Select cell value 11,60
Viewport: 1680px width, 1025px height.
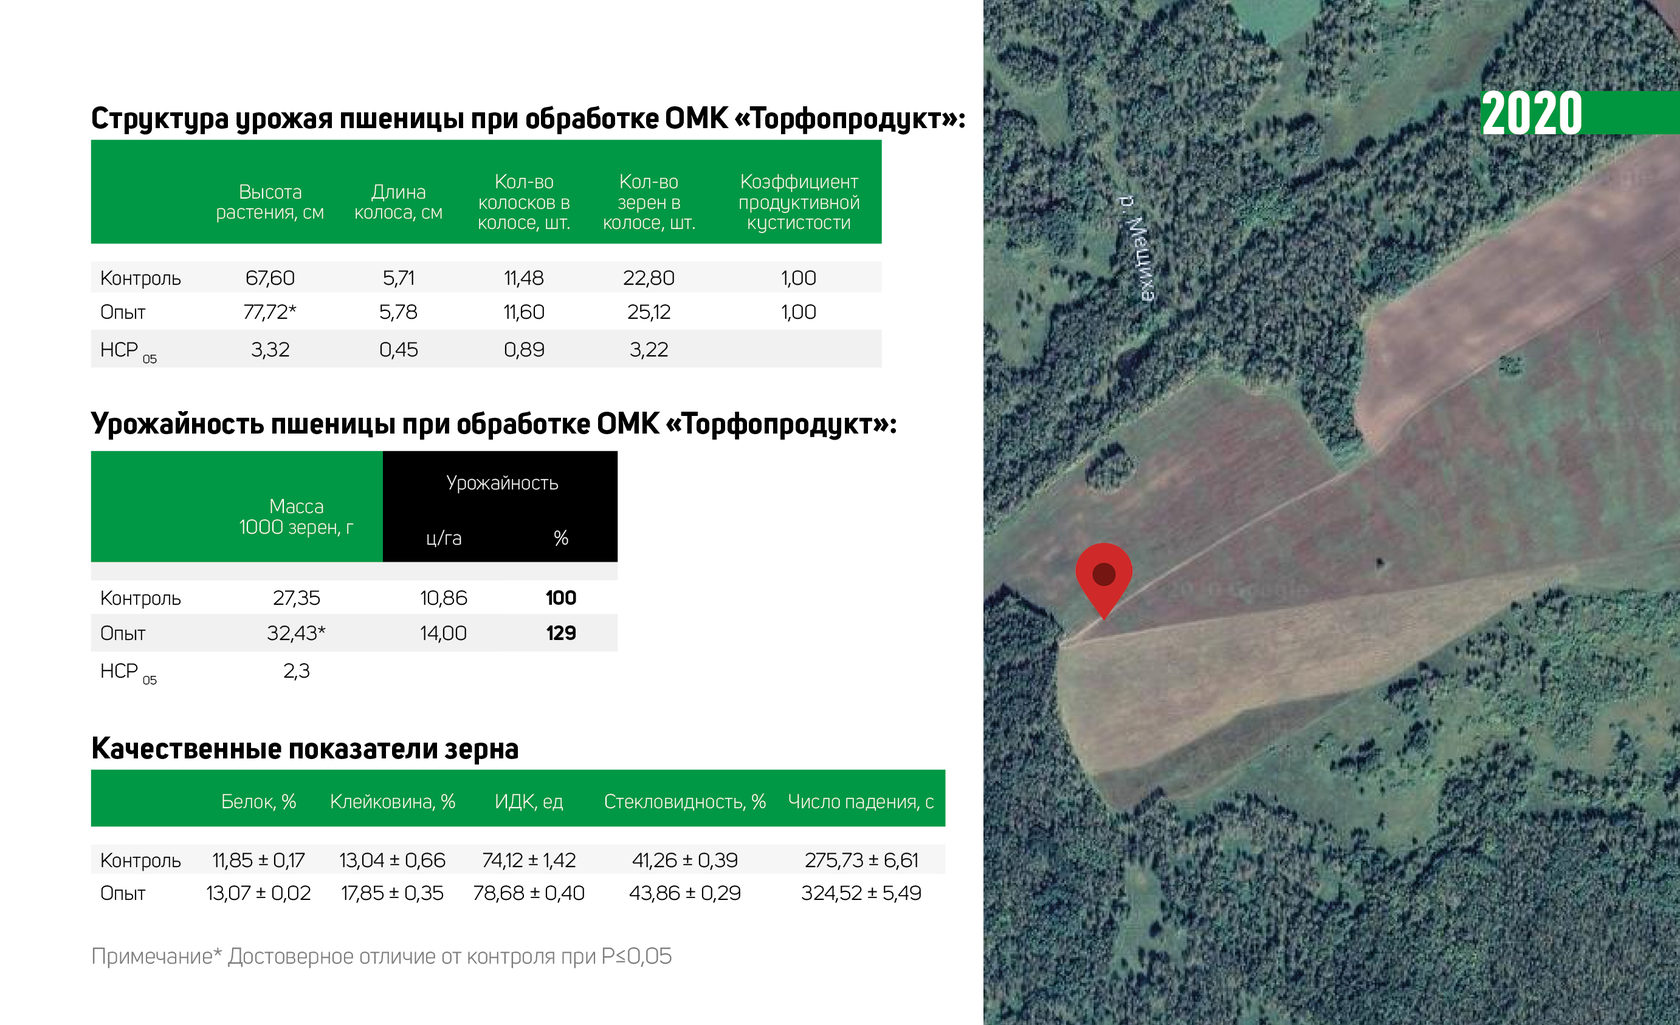pos(524,312)
